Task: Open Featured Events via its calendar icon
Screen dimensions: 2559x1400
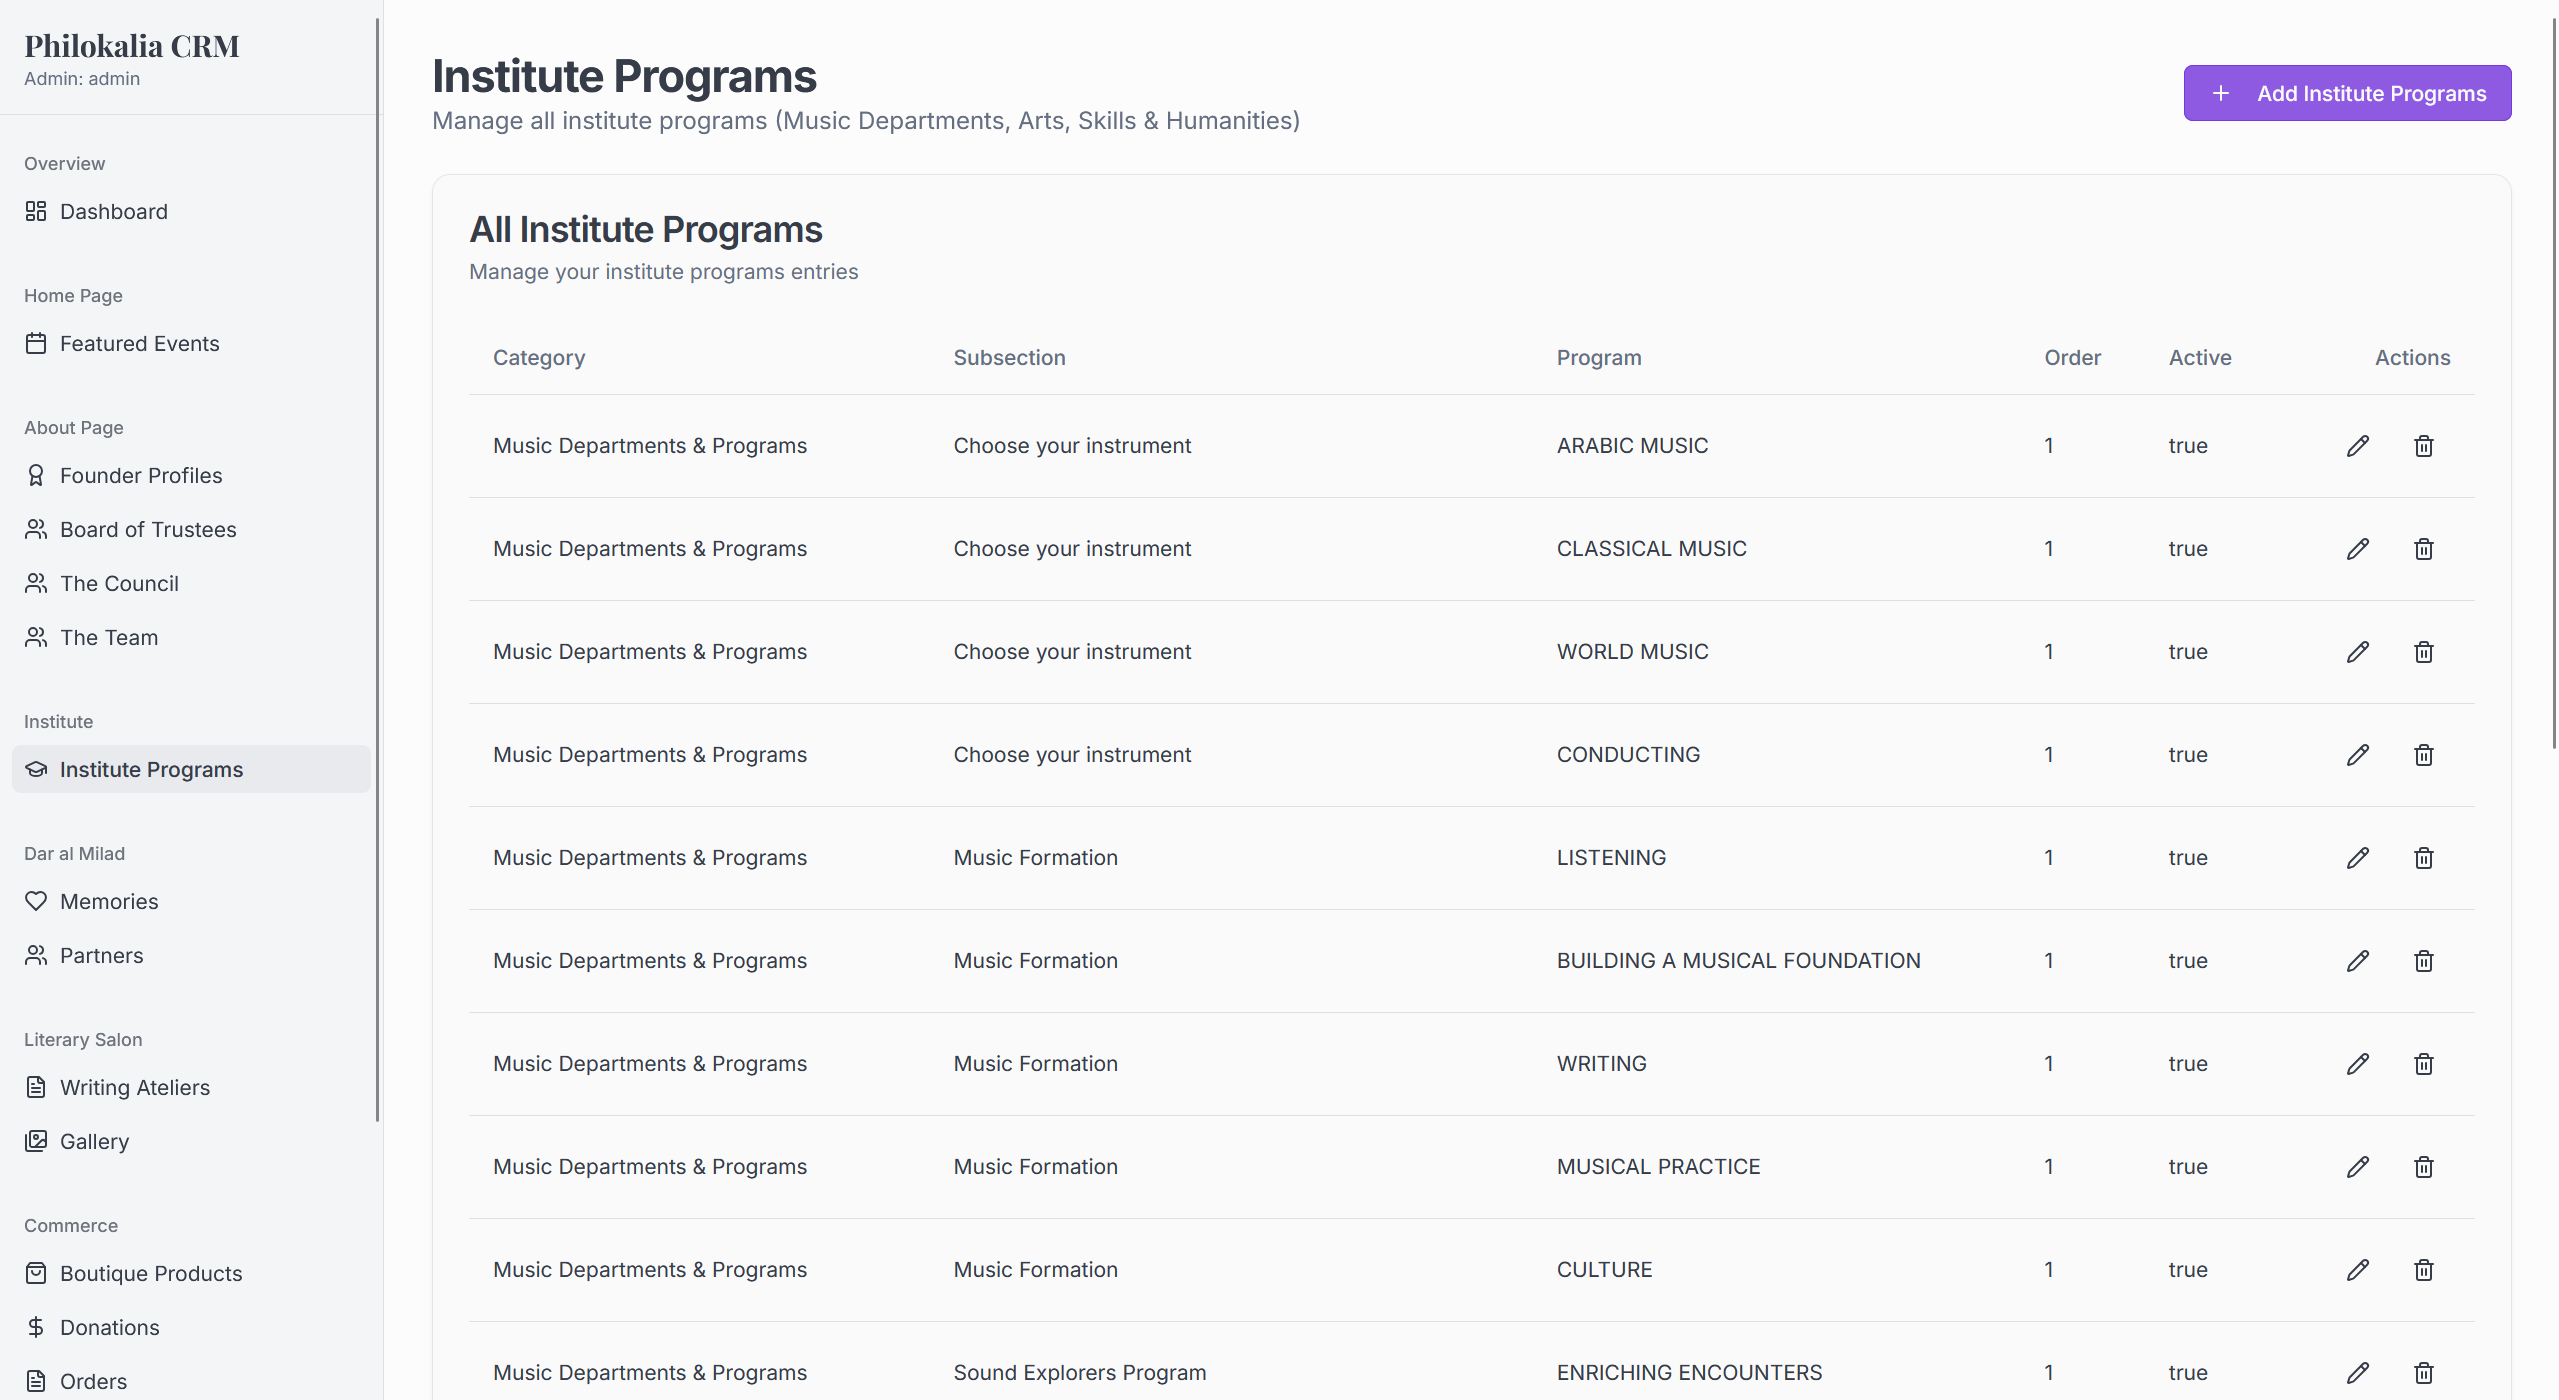Action: point(36,343)
